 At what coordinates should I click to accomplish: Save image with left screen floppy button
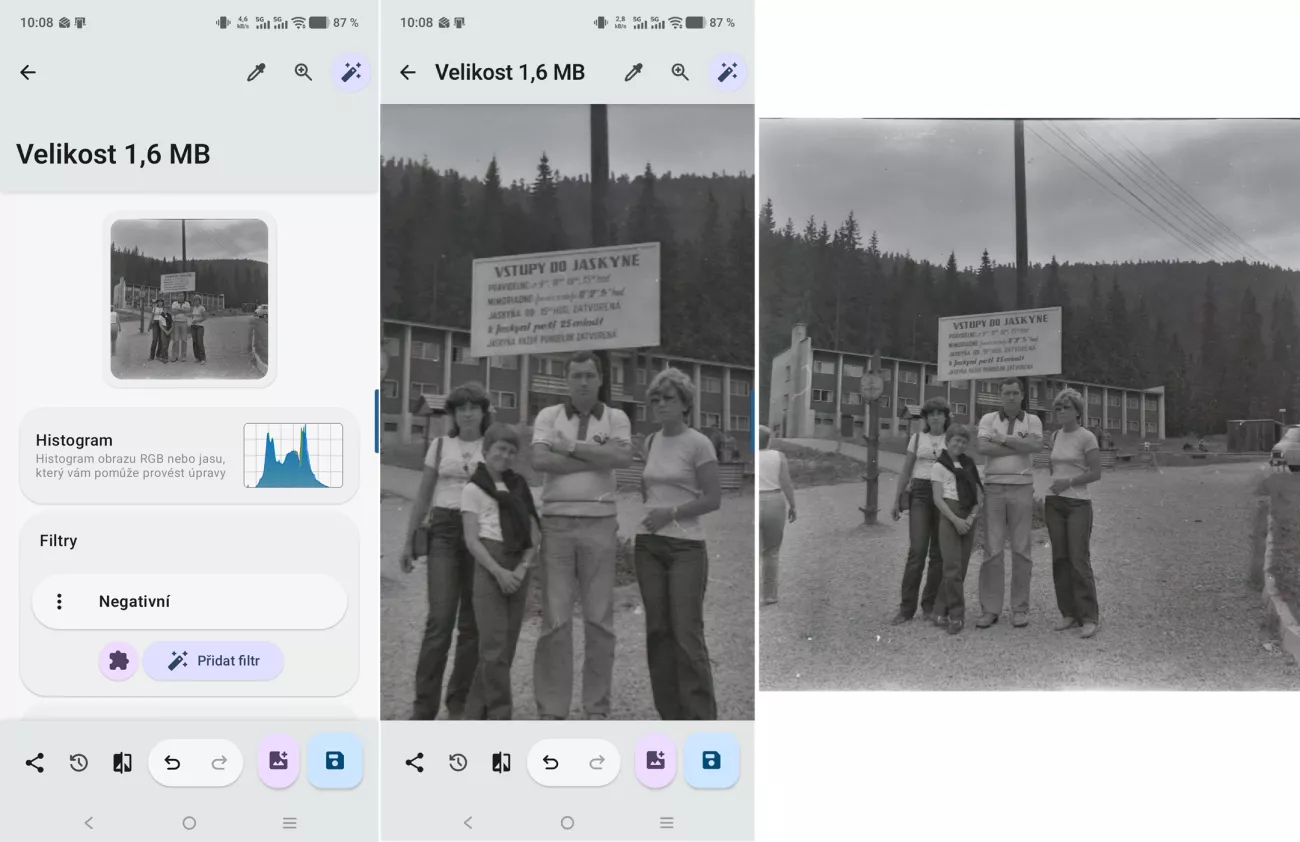pos(335,761)
